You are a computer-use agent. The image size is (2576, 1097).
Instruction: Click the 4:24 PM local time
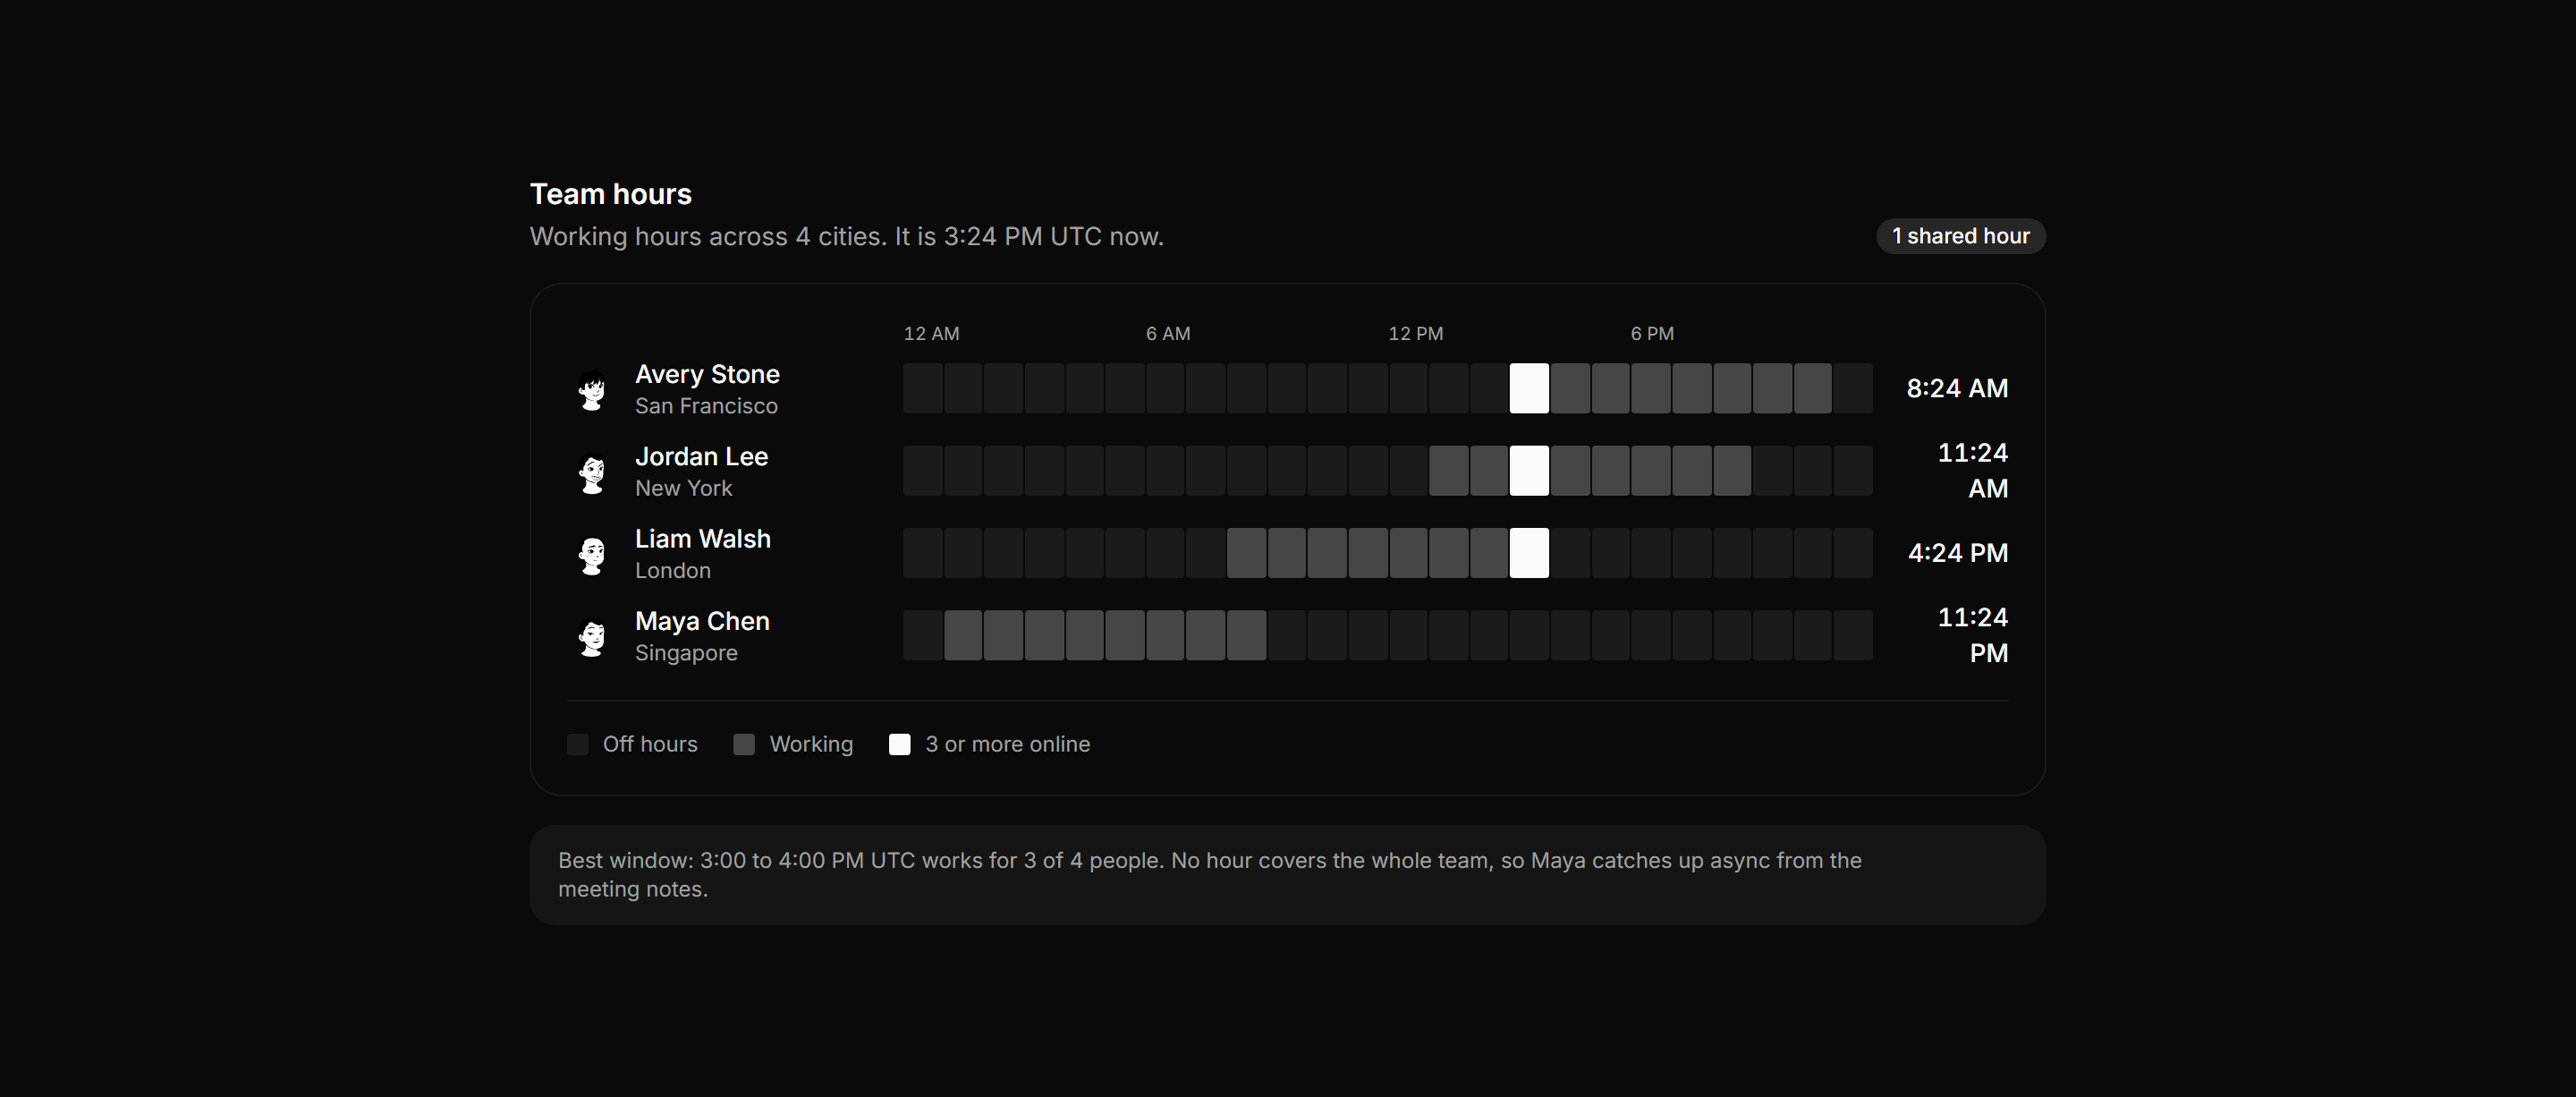pyautogui.click(x=1957, y=553)
